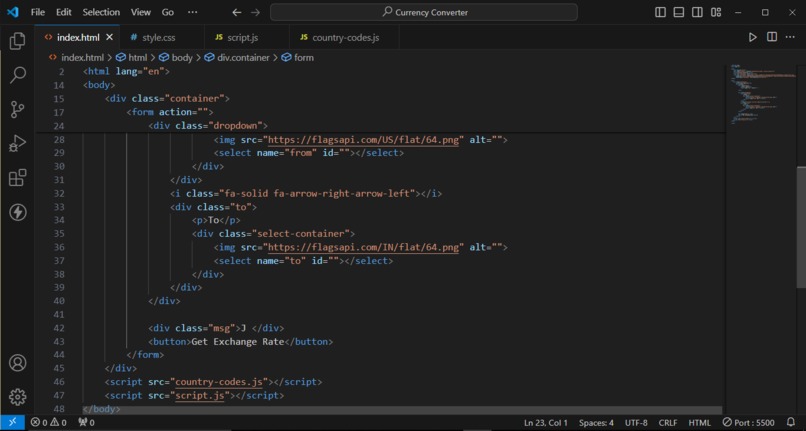Viewport: 806px width, 431px height.
Task: Change language mode via HTML status item
Action: click(700, 423)
